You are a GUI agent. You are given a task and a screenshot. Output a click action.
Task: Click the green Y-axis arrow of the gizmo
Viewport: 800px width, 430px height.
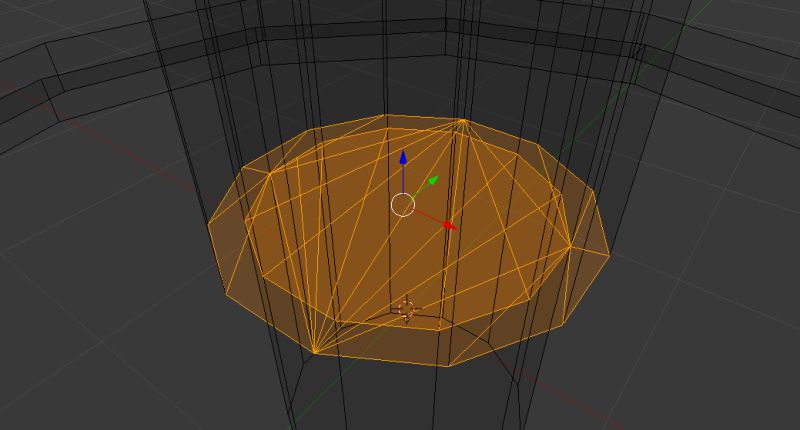(433, 181)
